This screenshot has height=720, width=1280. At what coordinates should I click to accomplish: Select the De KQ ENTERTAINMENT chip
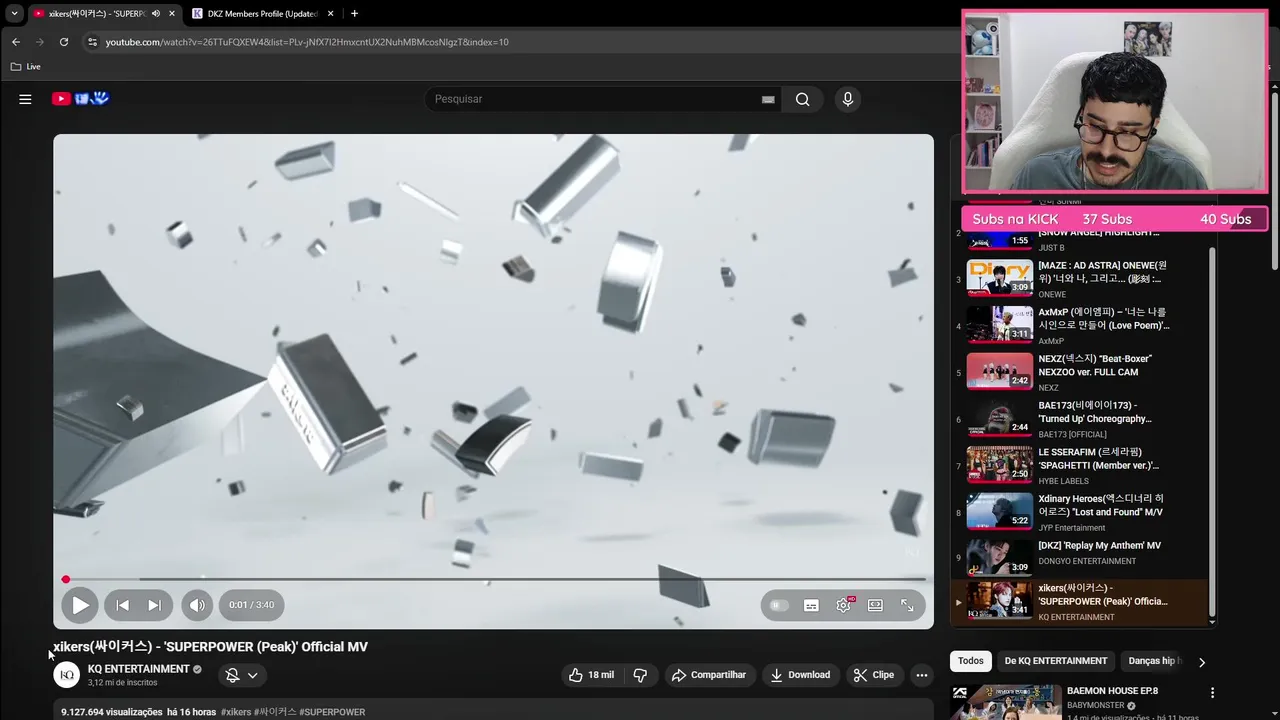tap(1055, 661)
